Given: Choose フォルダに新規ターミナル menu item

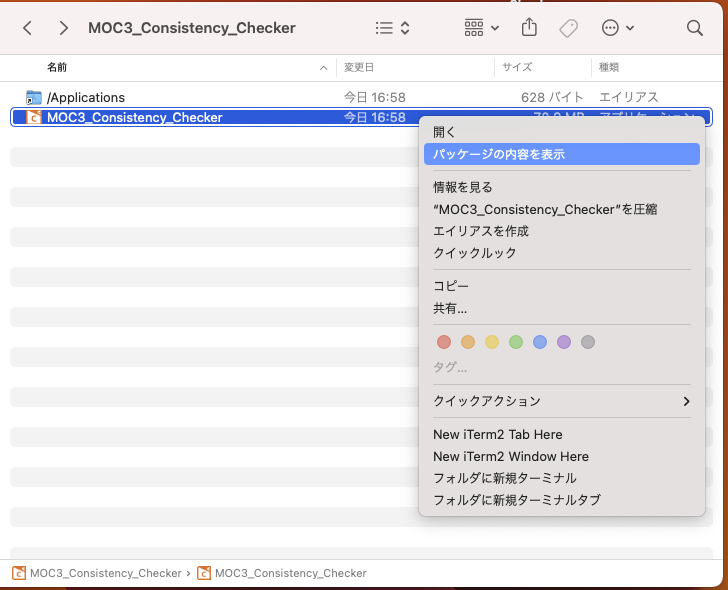Looking at the screenshot, I should coord(562,478).
